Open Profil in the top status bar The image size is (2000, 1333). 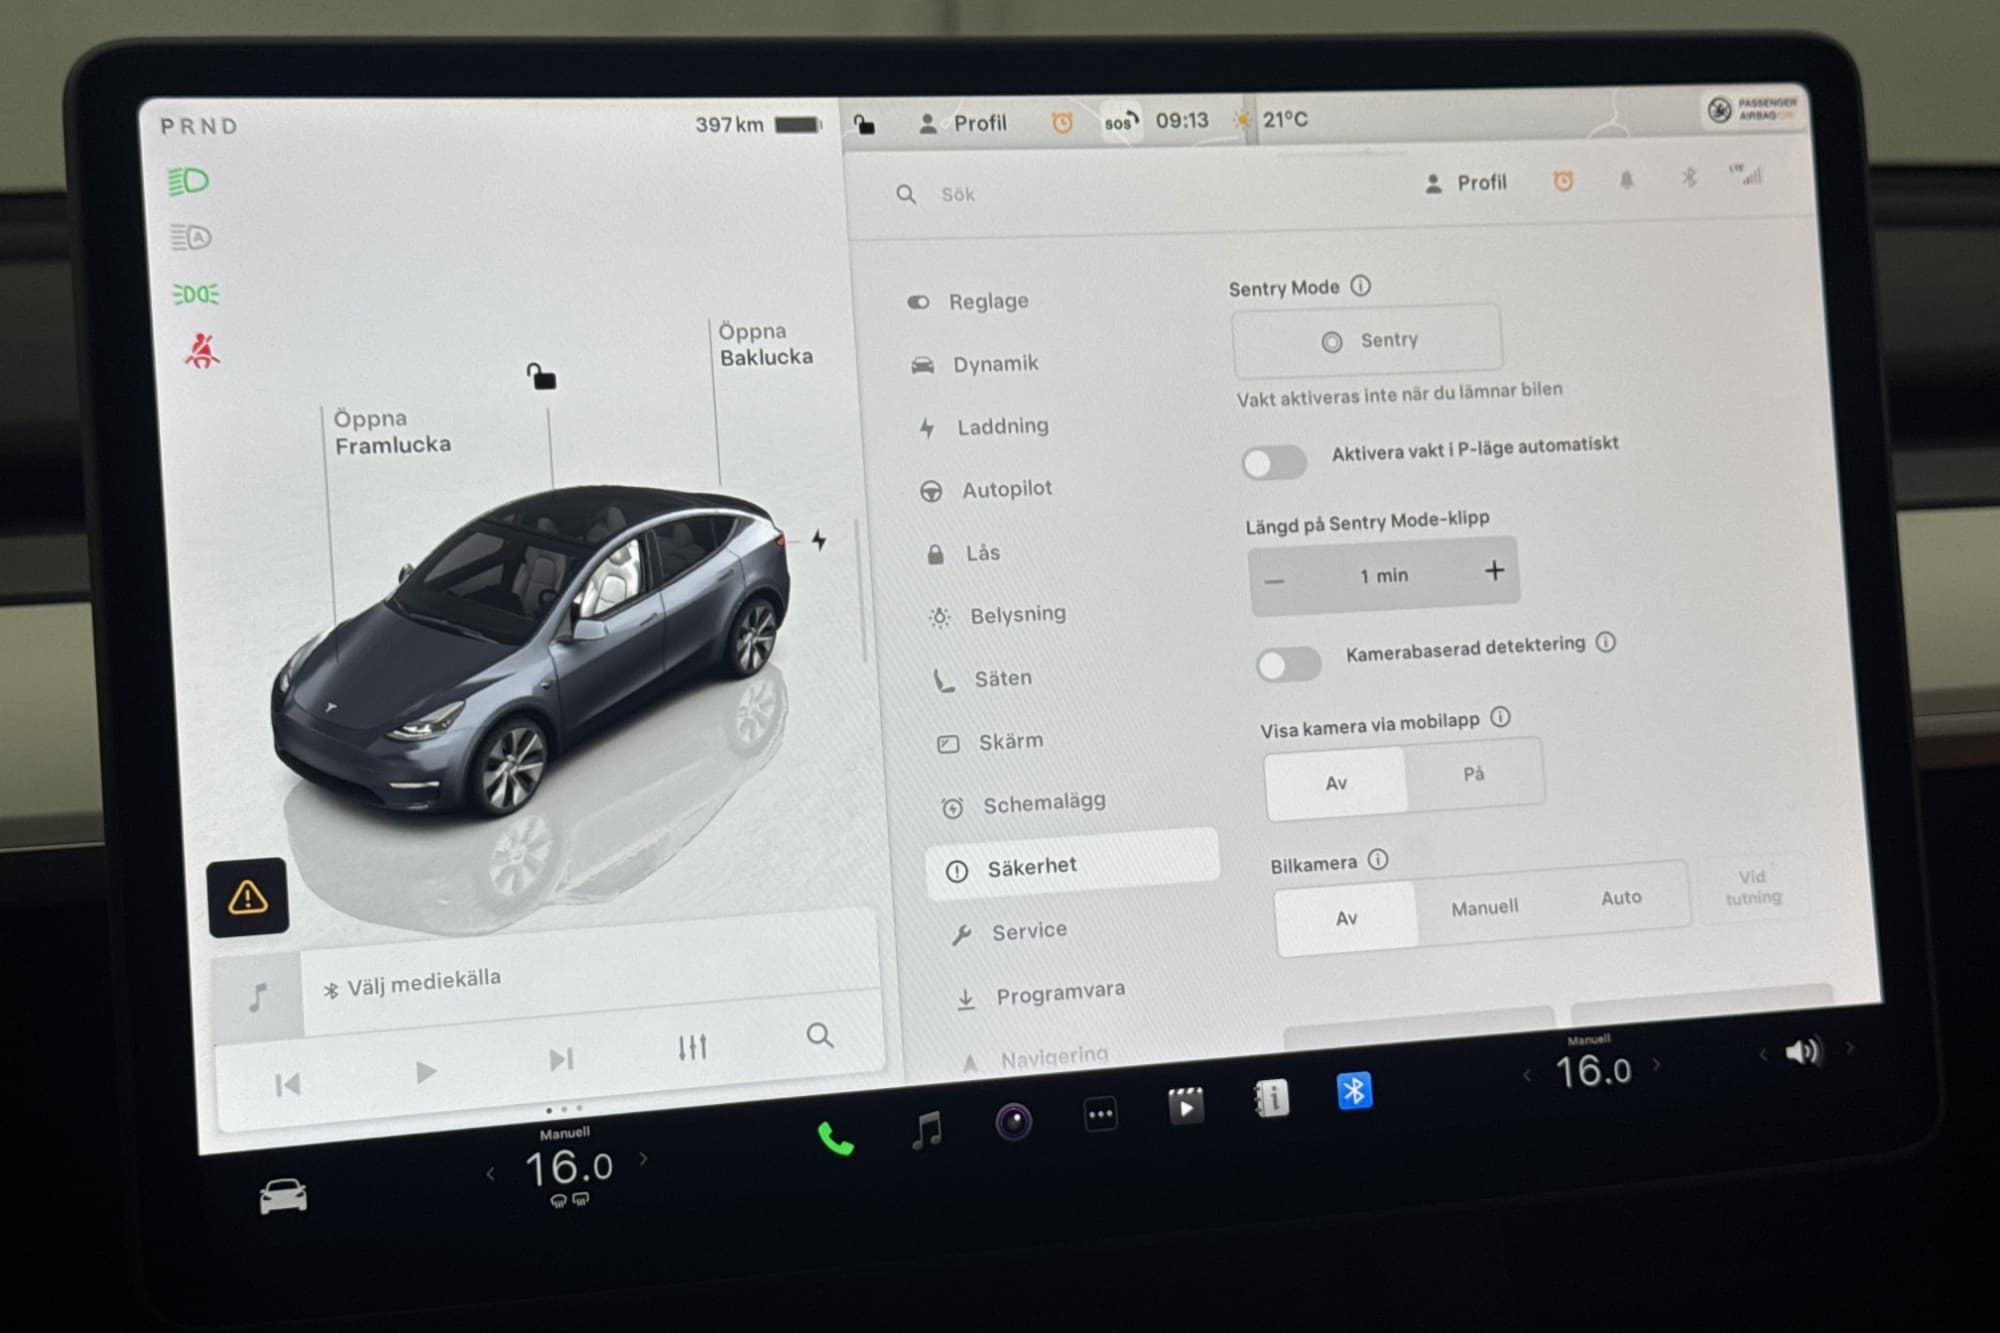click(962, 123)
